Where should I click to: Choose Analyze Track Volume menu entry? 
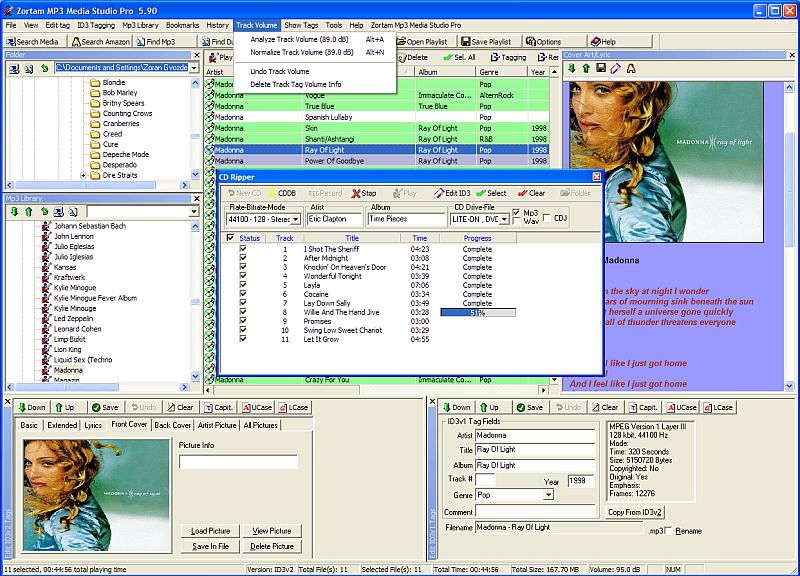click(x=317, y=39)
